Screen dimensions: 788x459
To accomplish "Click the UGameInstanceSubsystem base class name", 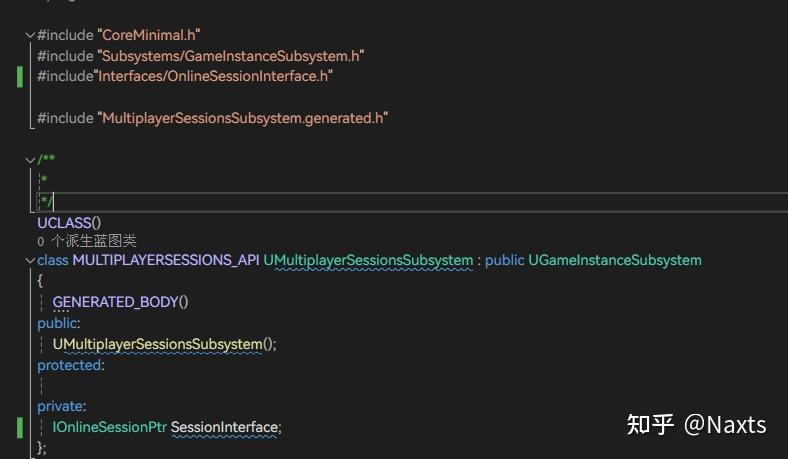I will pyautogui.click(x=615, y=260).
